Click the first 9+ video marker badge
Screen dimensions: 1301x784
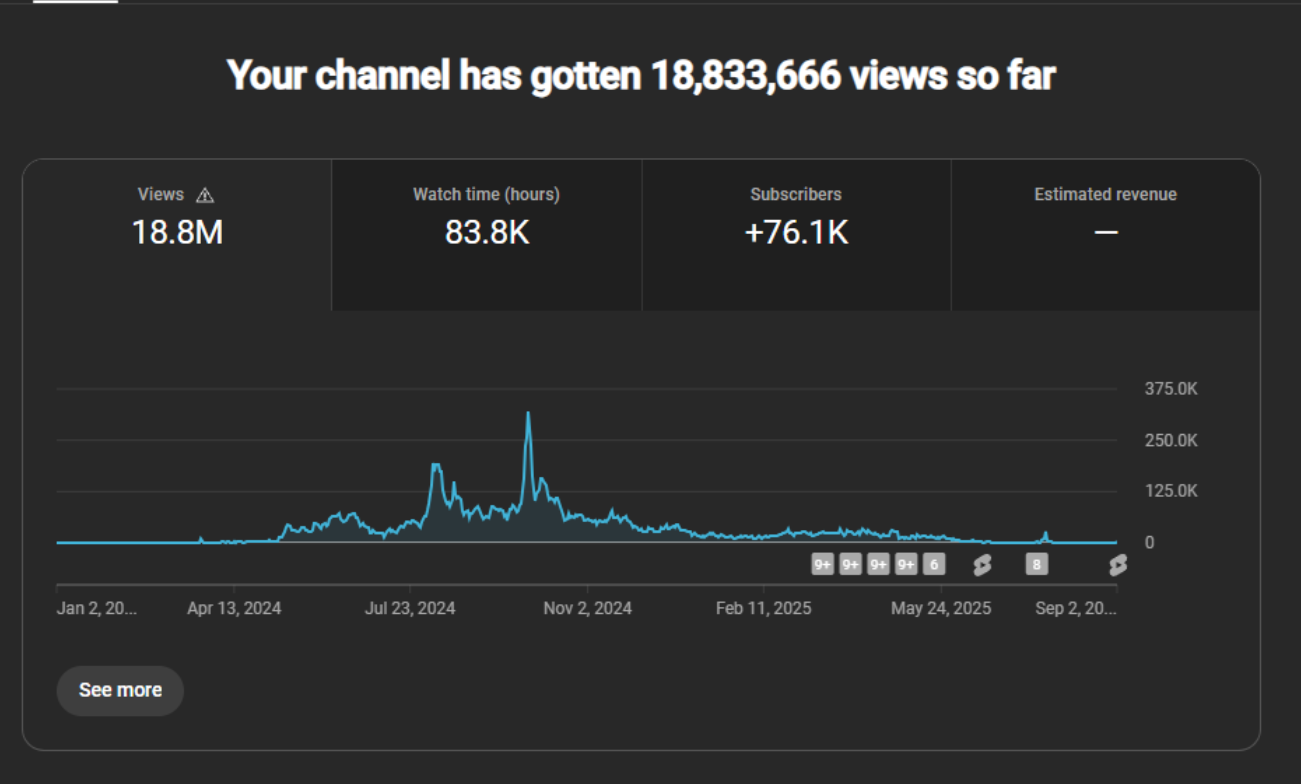(822, 565)
